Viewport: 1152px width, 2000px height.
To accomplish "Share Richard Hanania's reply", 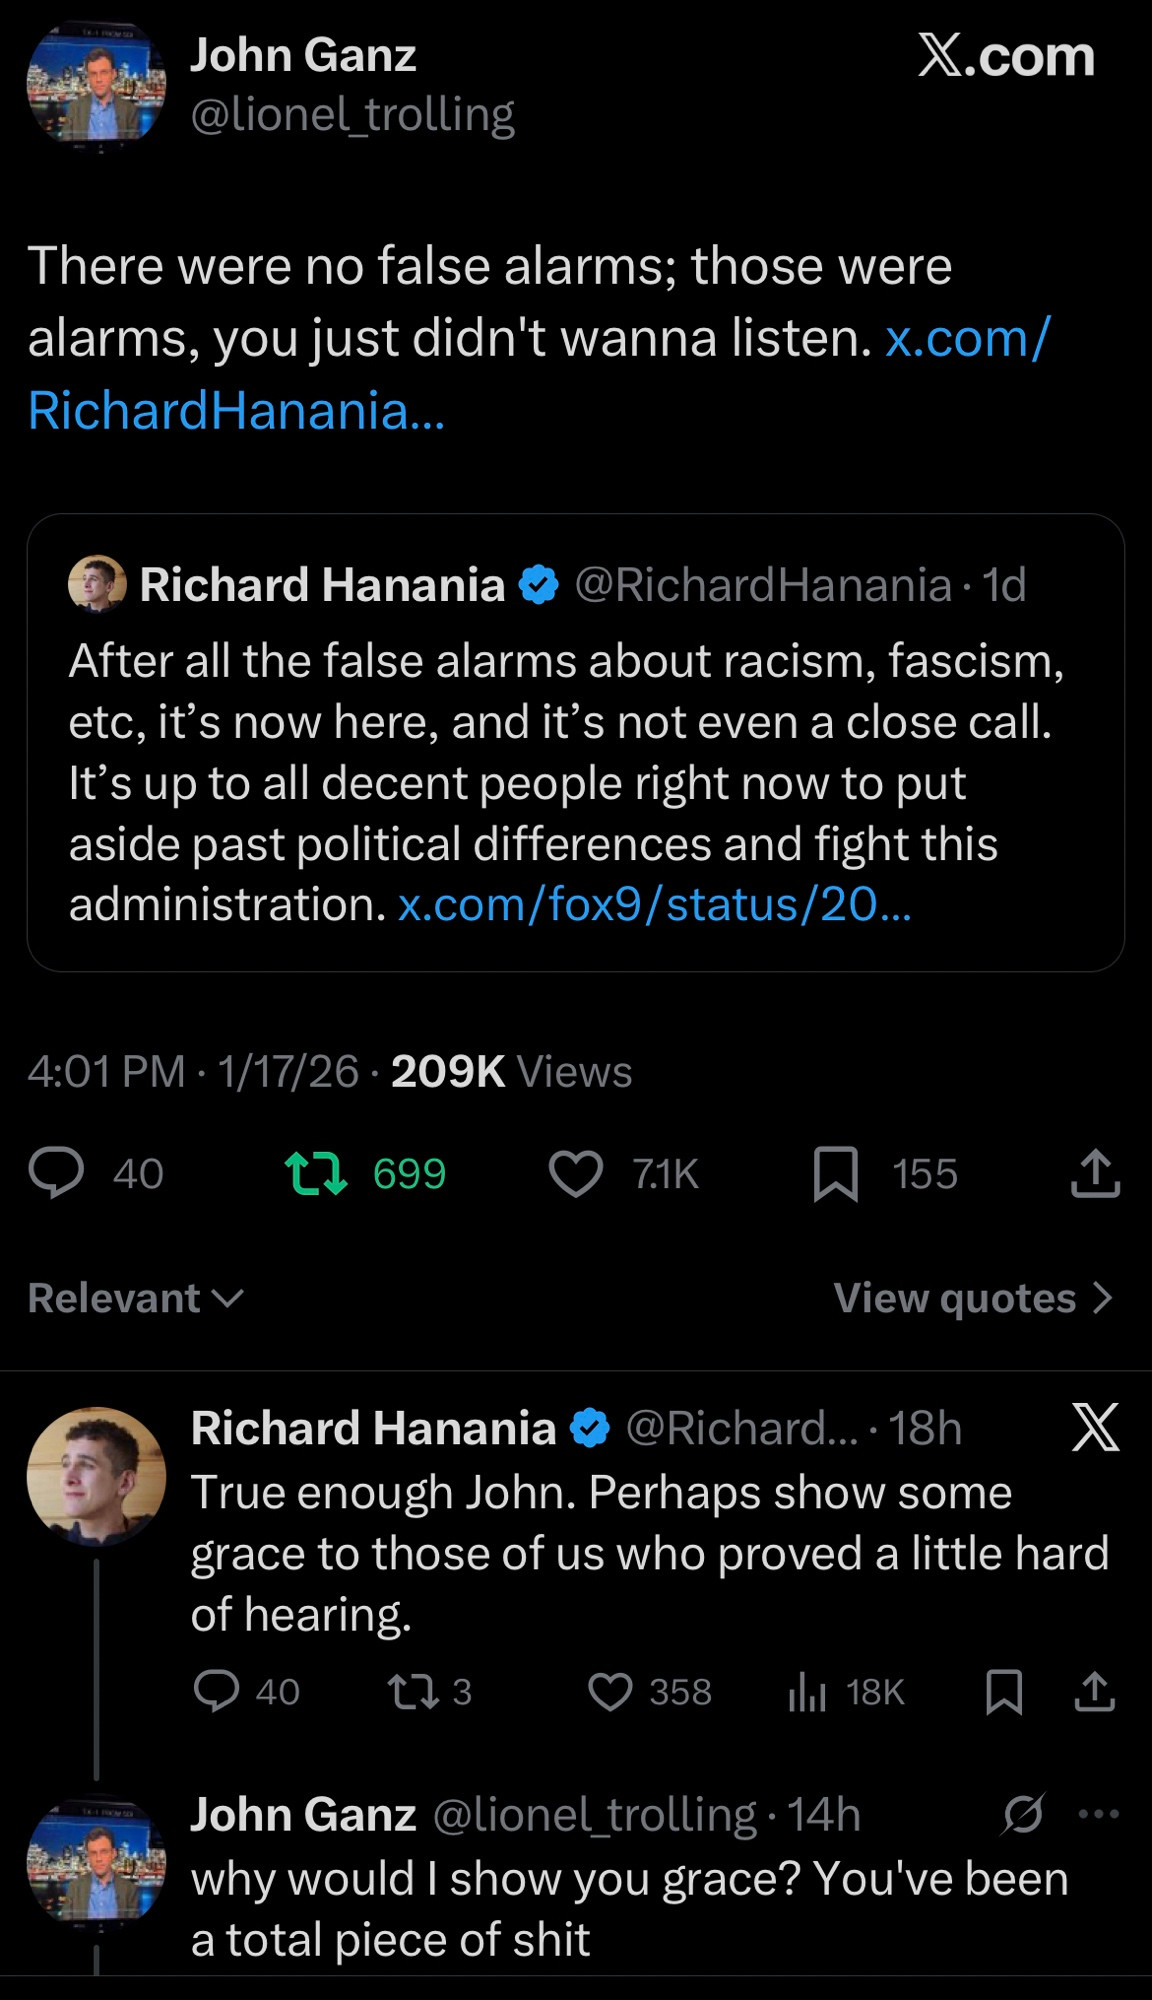I will point(1095,1691).
